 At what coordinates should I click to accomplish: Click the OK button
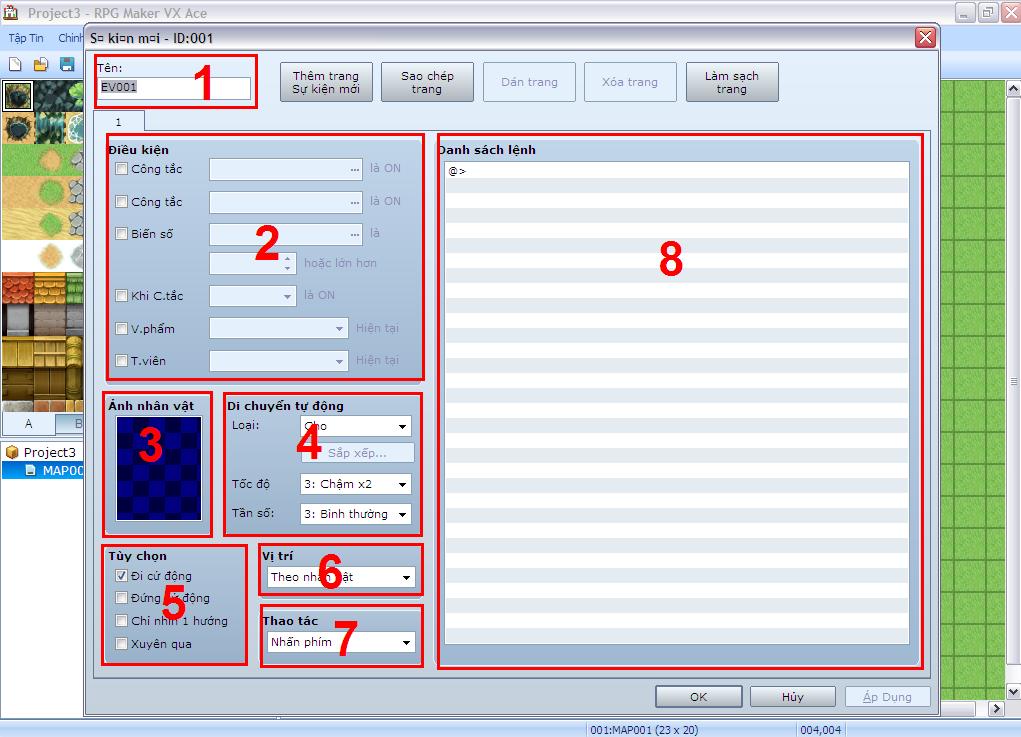(699, 697)
